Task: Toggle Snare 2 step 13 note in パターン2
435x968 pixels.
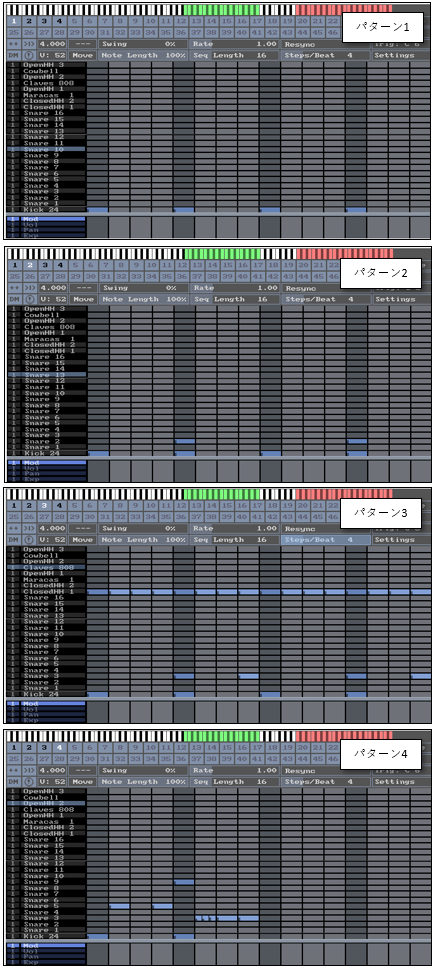Action: coord(356,441)
